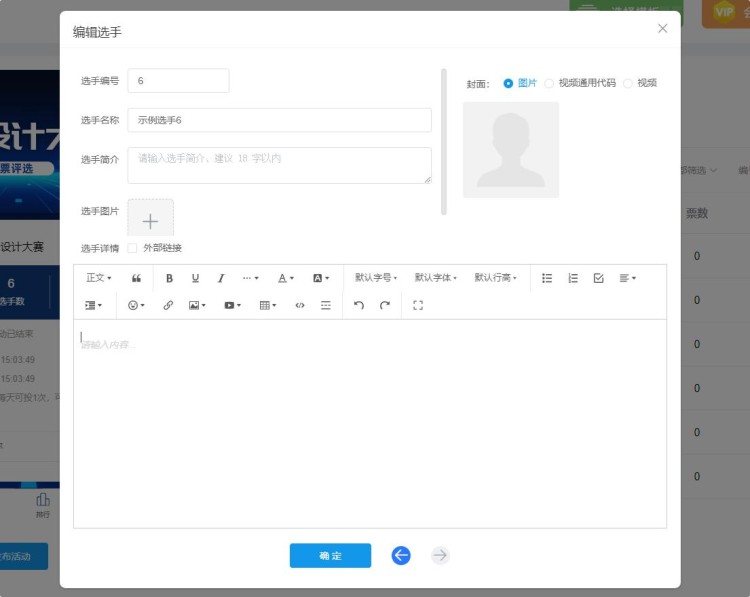Open the font color picker

click(x=286, y=278)
